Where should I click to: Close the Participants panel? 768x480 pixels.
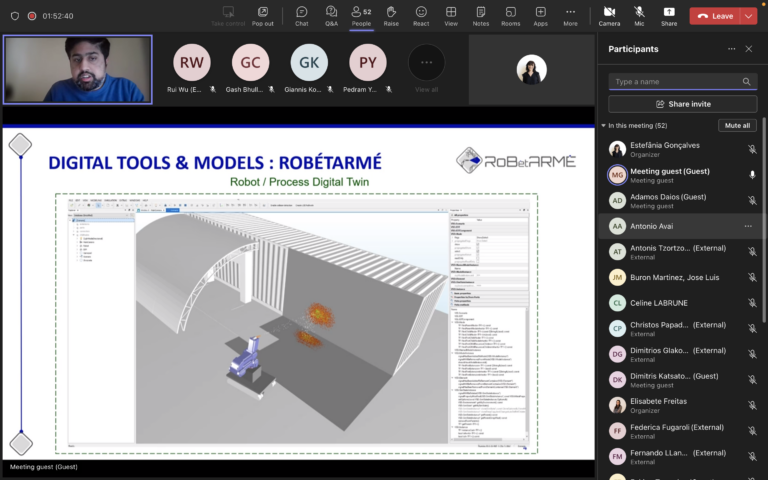[x=748, y=48]
